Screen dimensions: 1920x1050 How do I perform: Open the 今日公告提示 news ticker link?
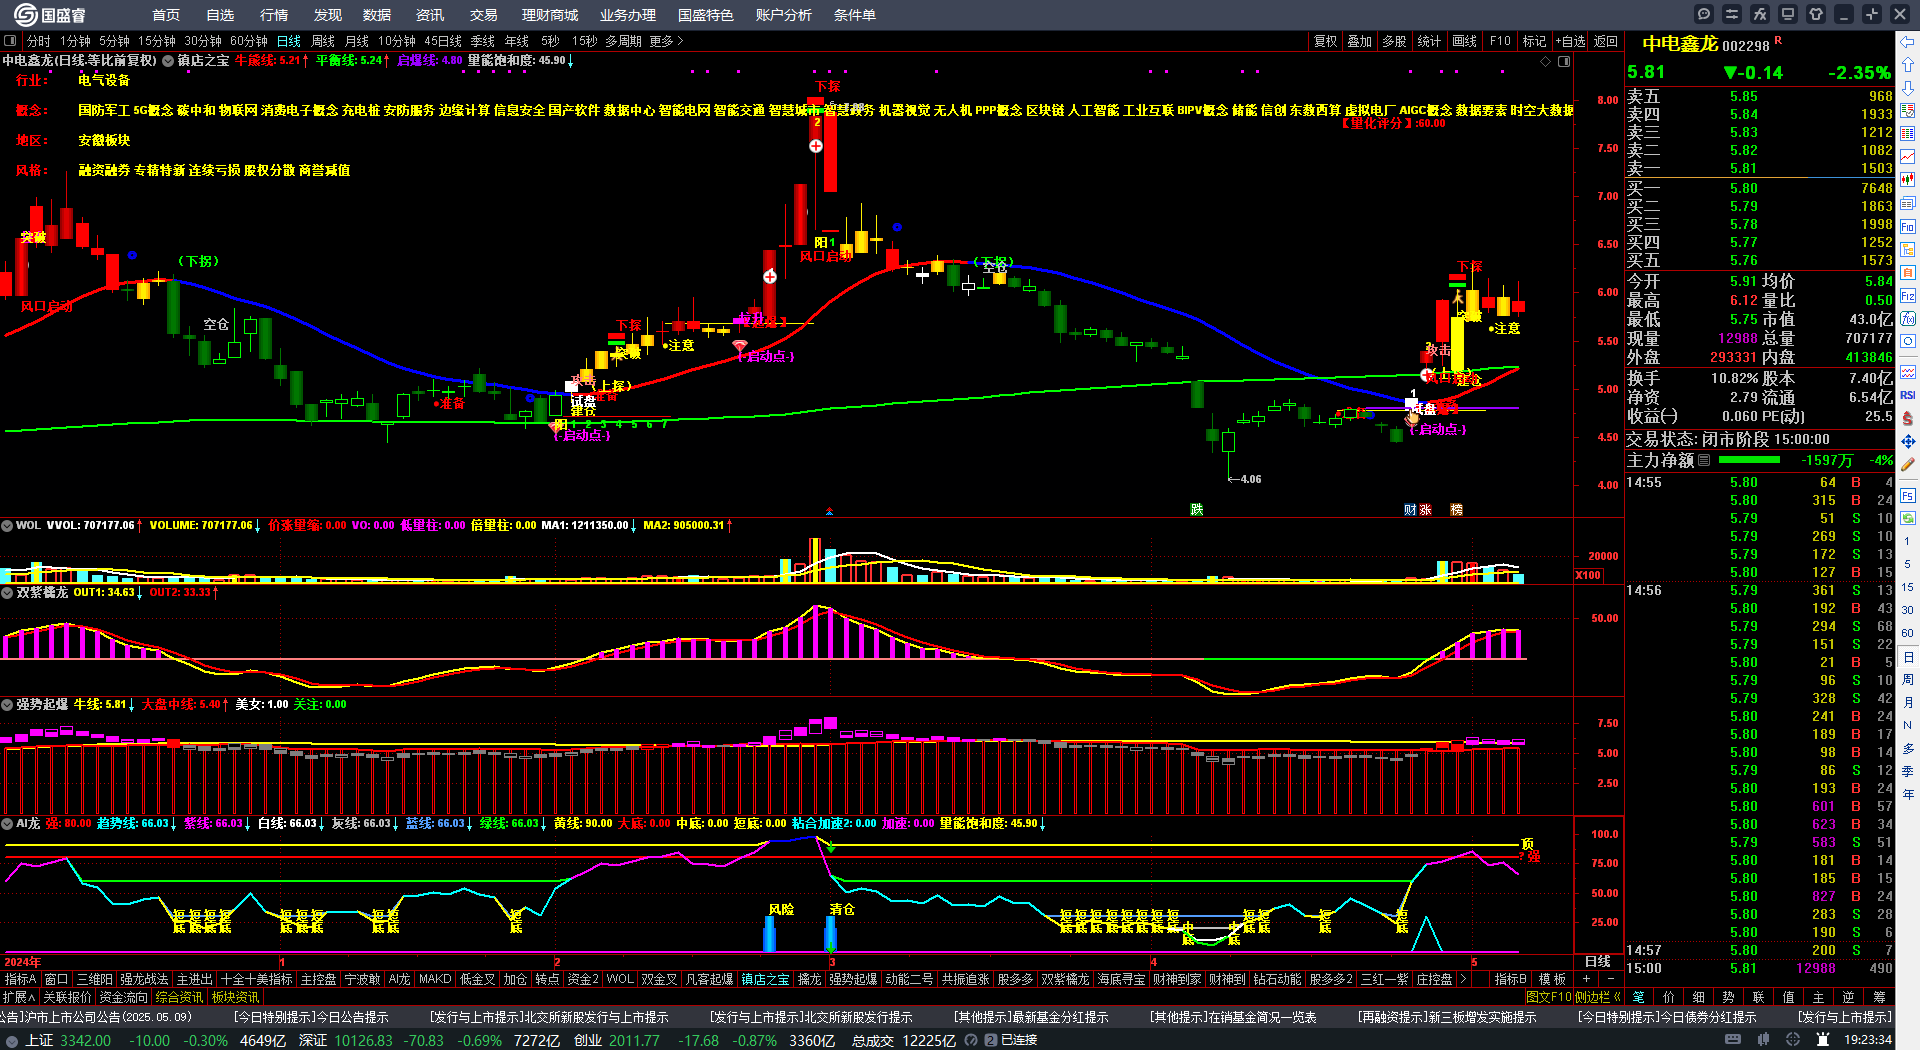pos(311,1017)
